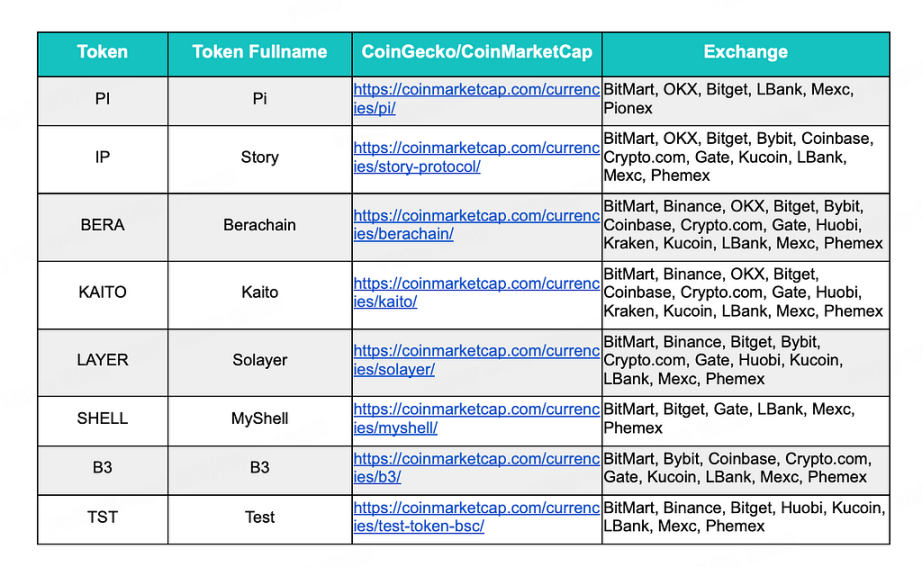The width and height of the screenshot is (922, 567).
Task: Select the Token Fullname column header
Action: pos(259,52)
